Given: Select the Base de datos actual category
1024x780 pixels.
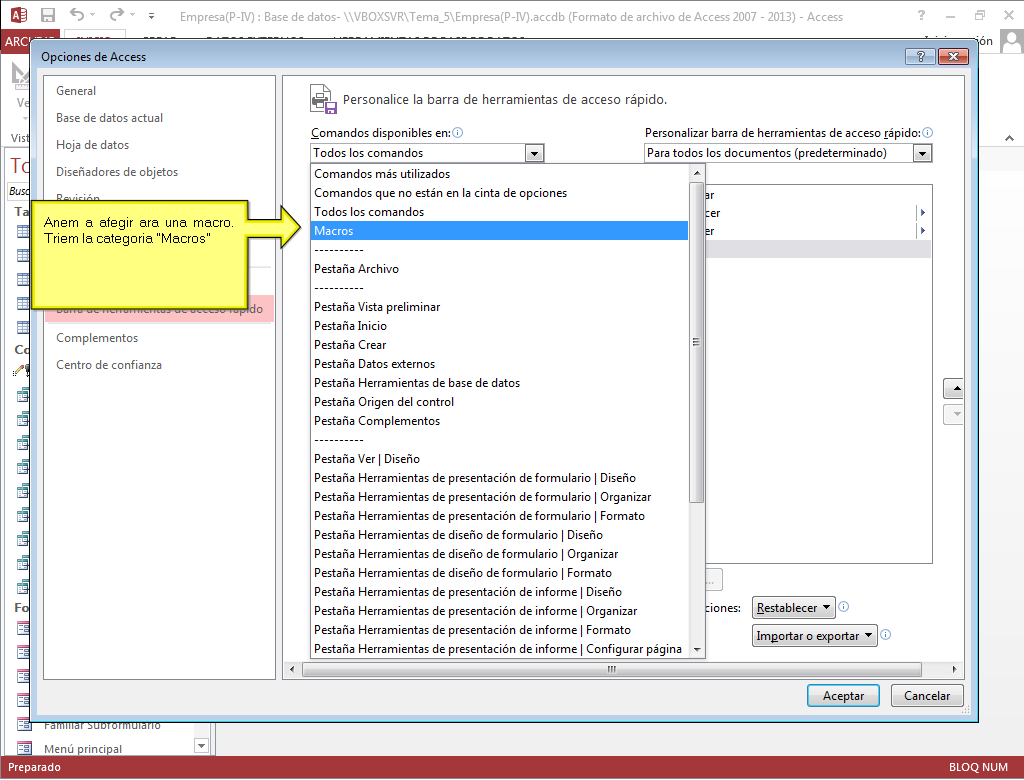Looking at the screenshot, I should click(x=109, y=118).
